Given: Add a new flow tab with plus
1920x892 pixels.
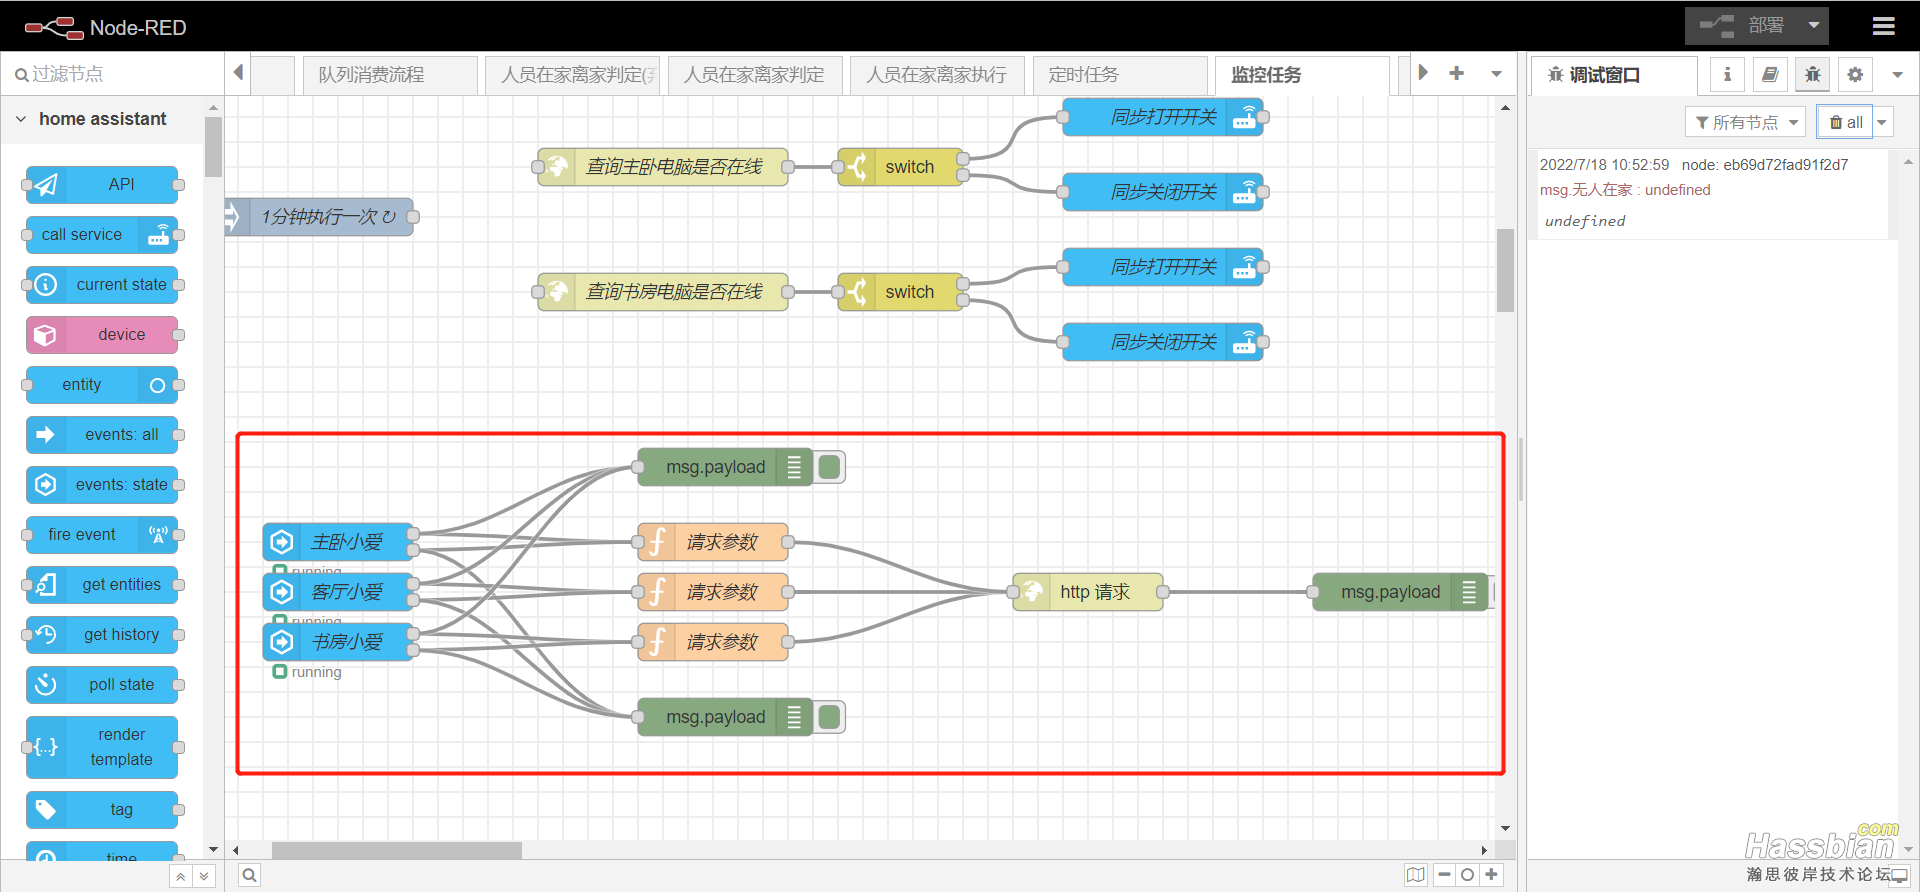Looking at the screenshot, I should [x=1457, y=73].
